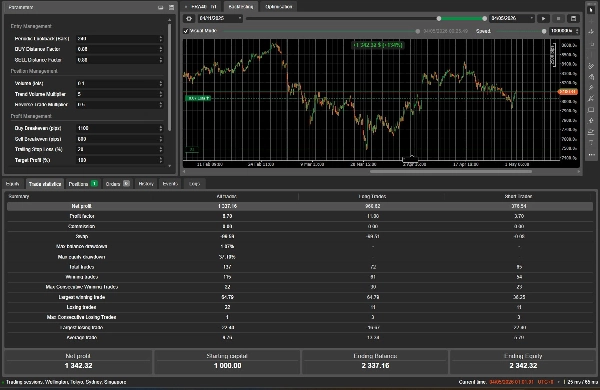
Task: Click the save icon in Parameters panel header
Action: (x=171, y=7)
